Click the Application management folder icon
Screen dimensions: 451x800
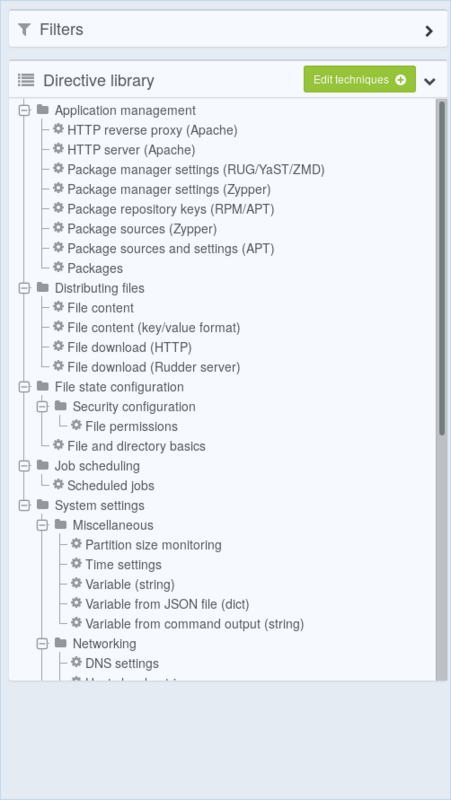coord(43,110)
